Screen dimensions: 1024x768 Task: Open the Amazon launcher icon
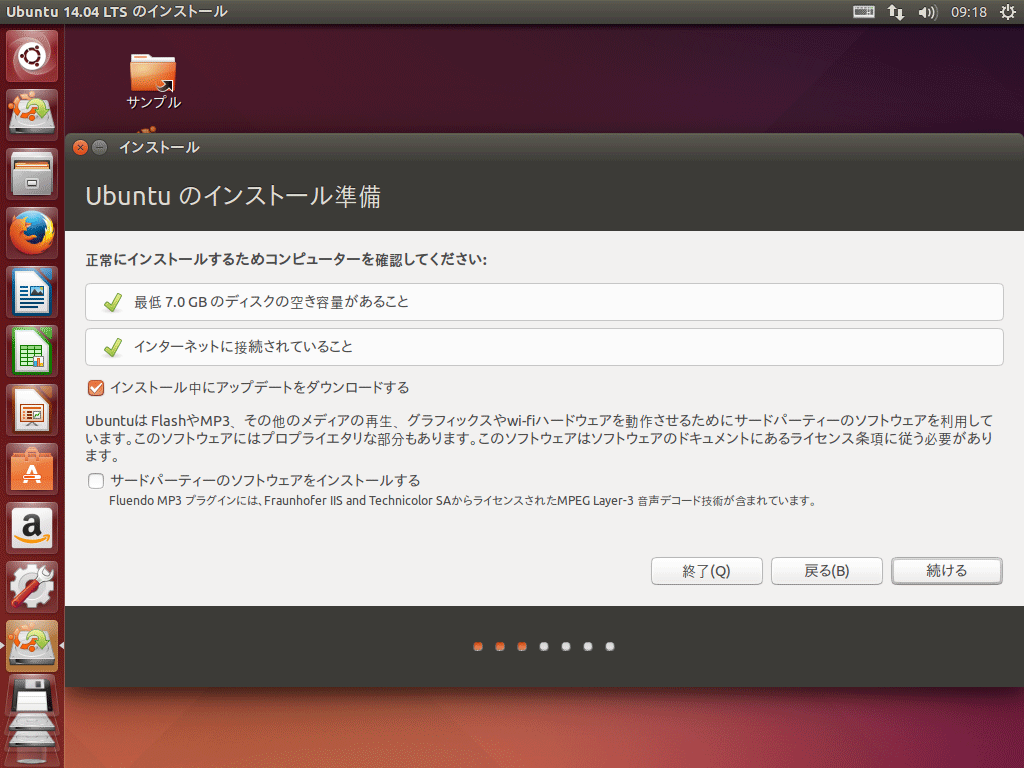(31, 528)
